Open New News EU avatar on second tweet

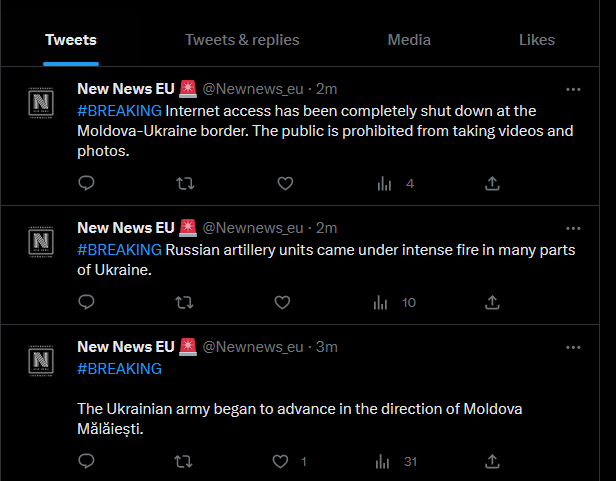click(x=41, y=241)
